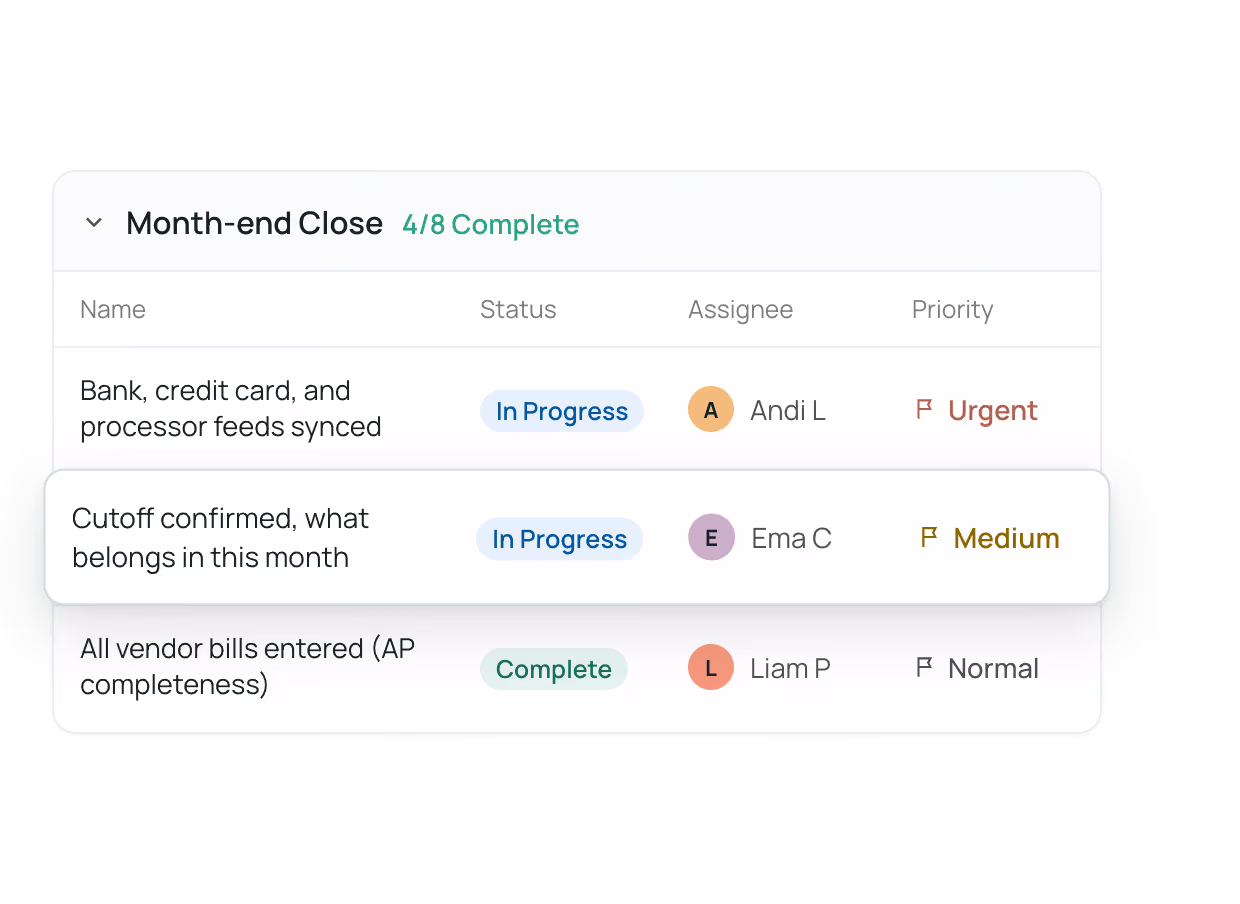Sort by the Assignee column header
The height and width of the screenshot is (904, 1240).
pyautogui.click(x=740, y=310)
